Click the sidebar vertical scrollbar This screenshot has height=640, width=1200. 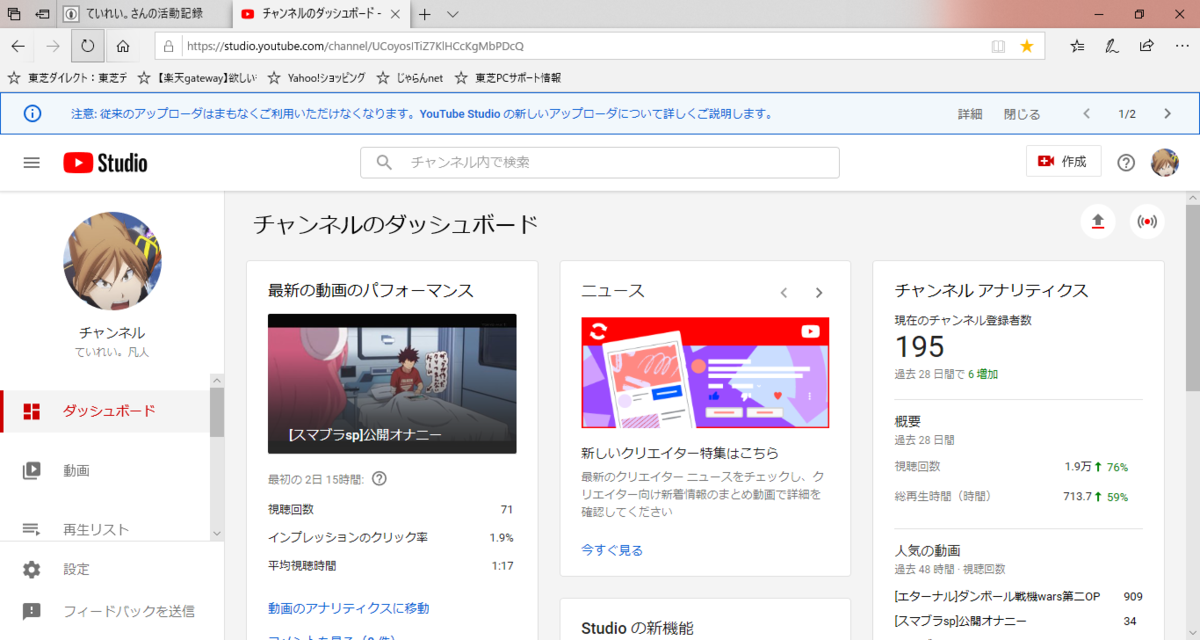[x=217, y=411]
